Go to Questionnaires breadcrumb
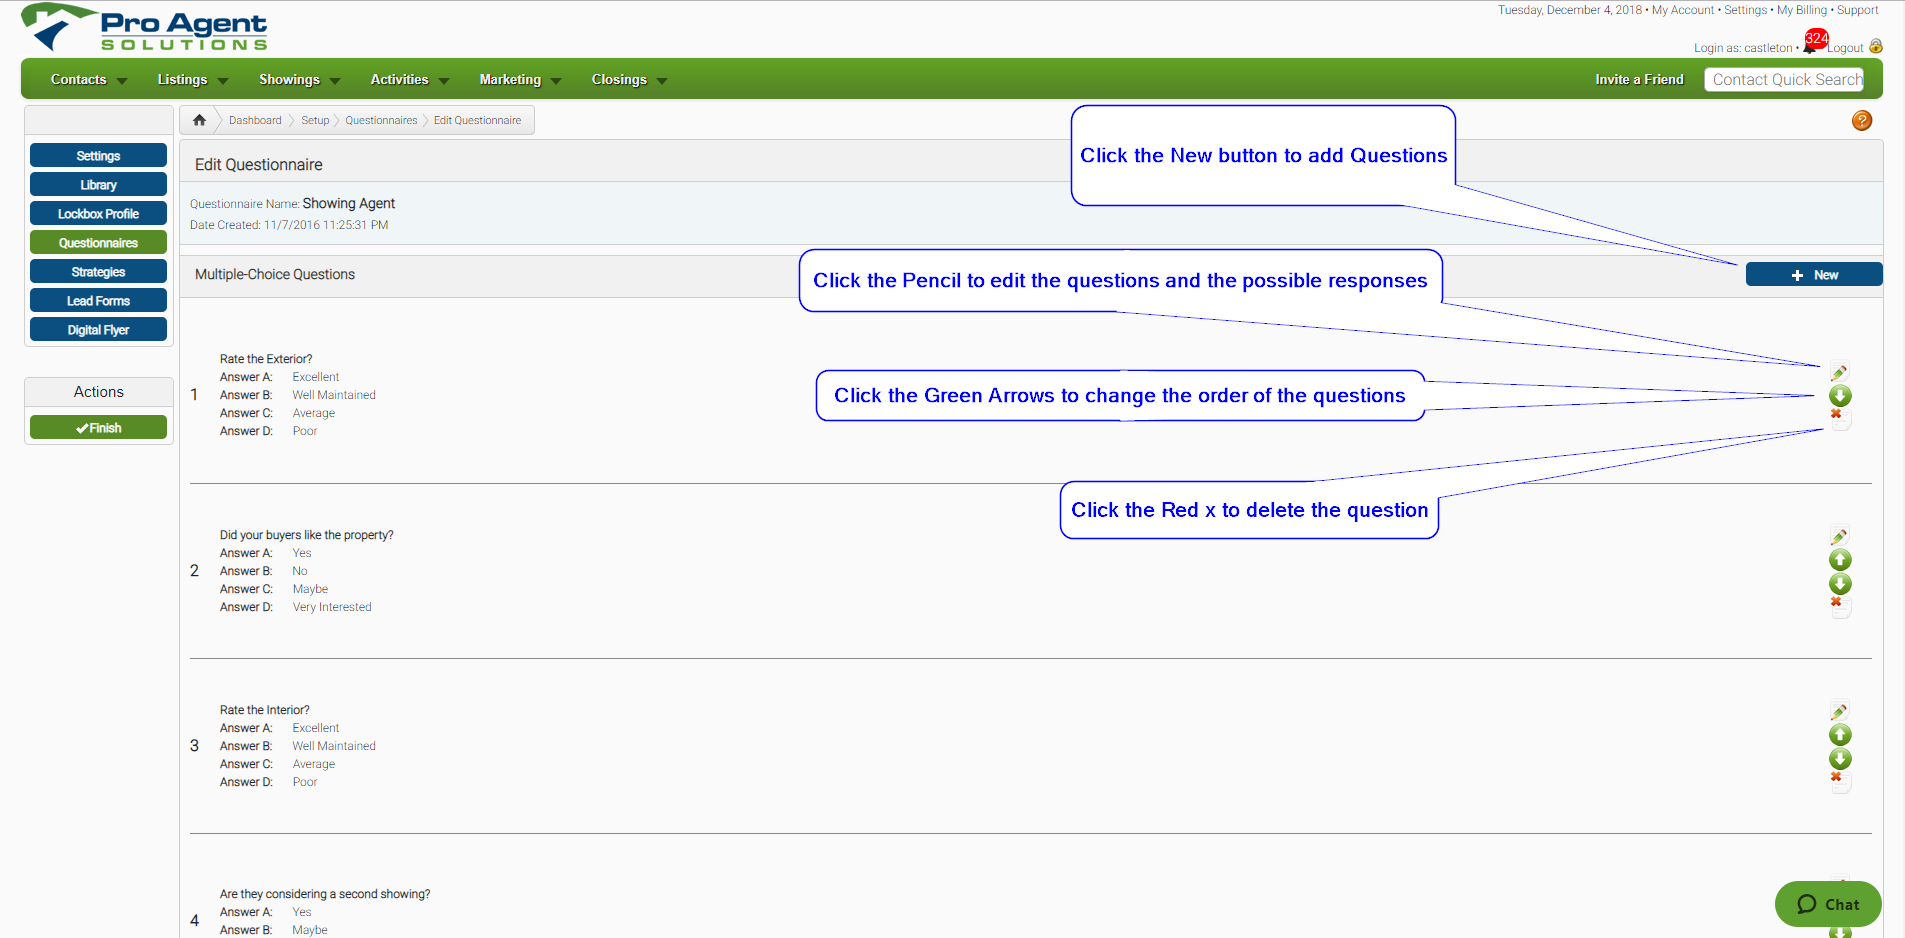Viewport: 1905px width, 938px height. [381, 120]
